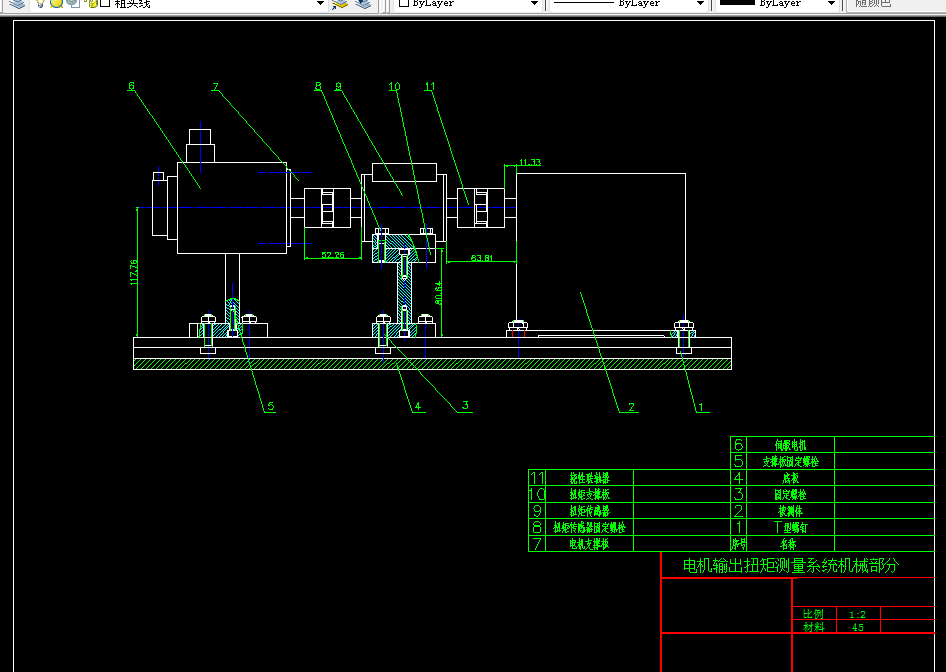Select the 63.81 dimension text

pyautogui.click(x=481, y=258)
